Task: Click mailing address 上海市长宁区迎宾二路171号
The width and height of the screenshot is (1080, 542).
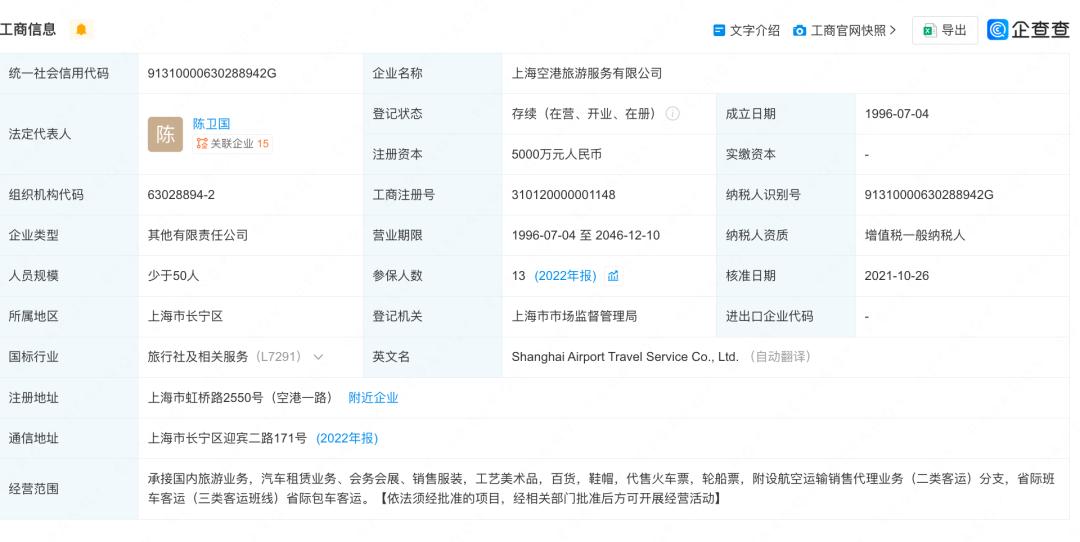Action: coord(227,438)
